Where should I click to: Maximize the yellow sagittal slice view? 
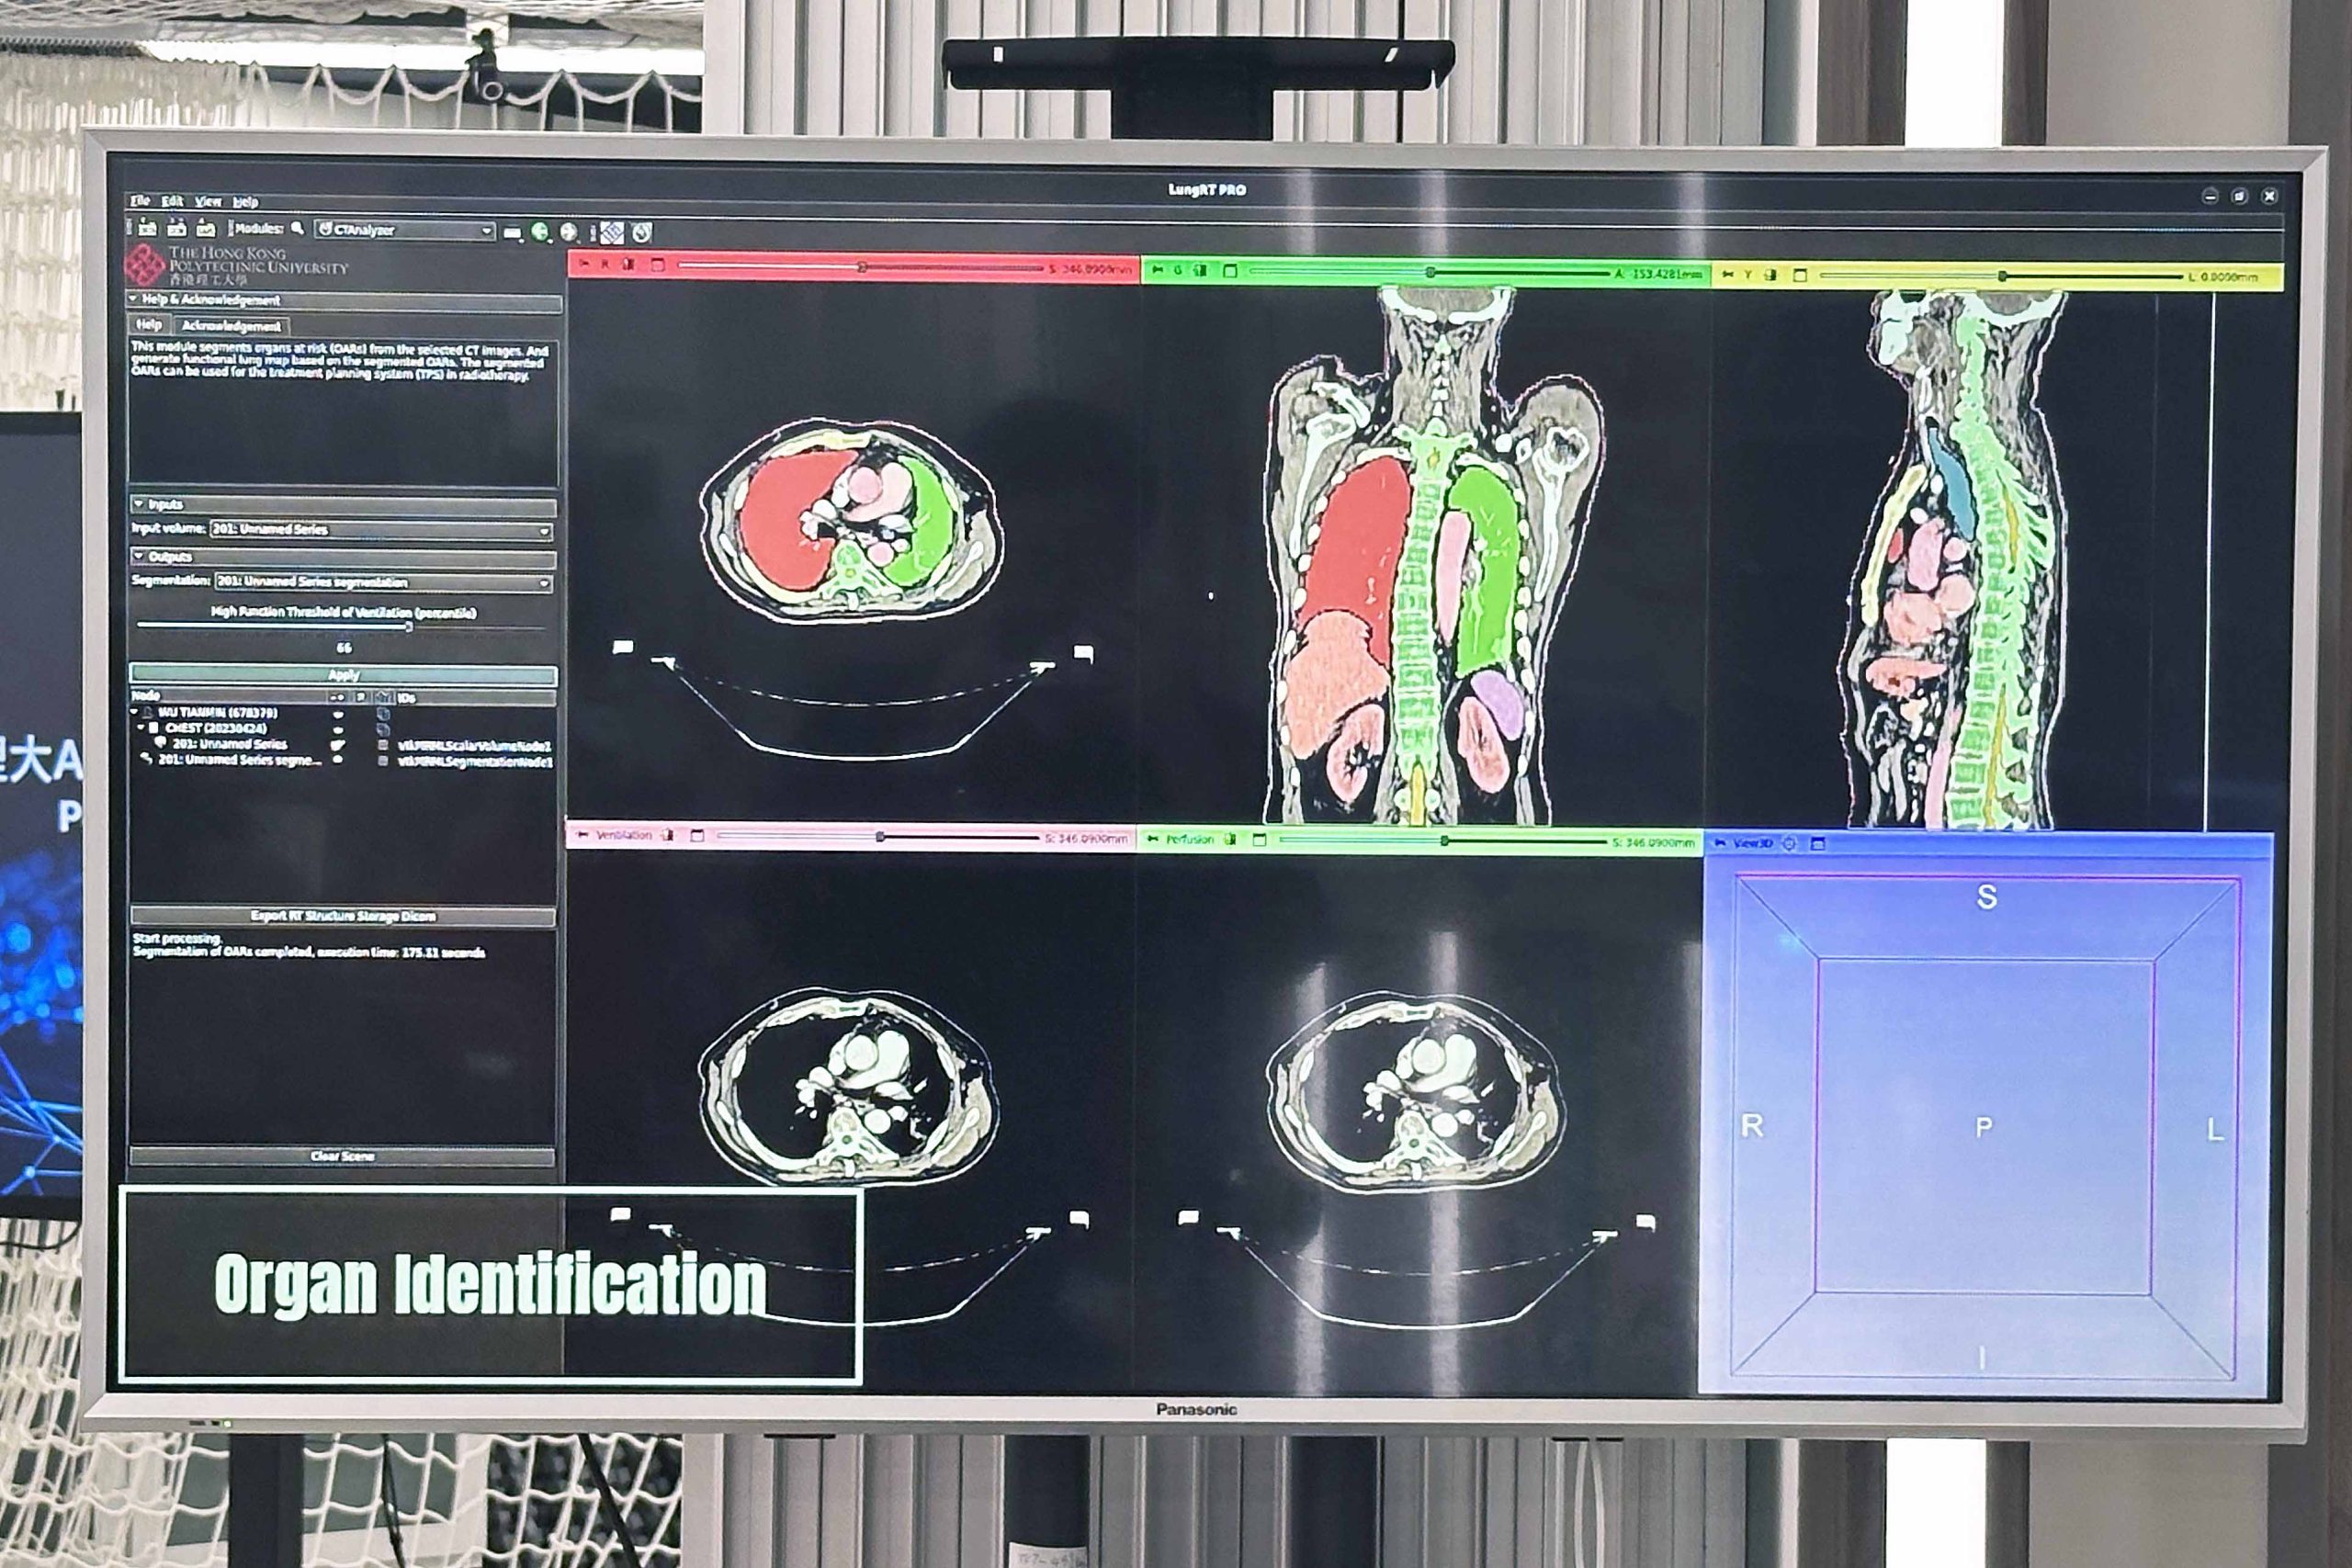tap(1800, 275)
